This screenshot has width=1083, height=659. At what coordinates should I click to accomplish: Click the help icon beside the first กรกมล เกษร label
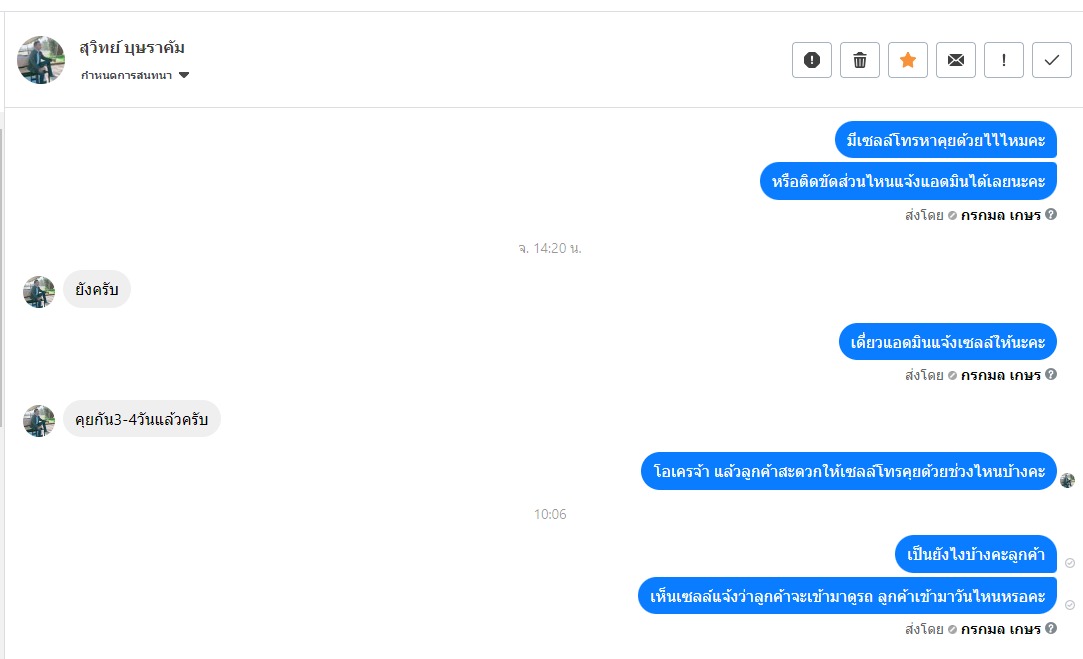1051,214
